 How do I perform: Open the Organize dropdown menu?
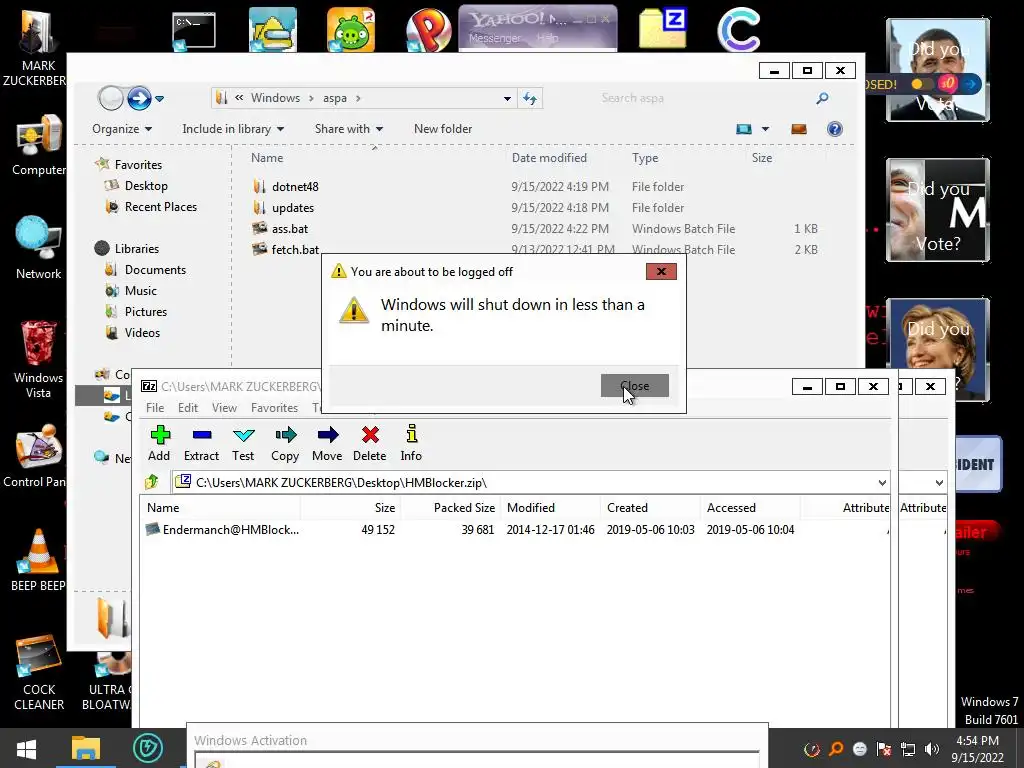[x=122, y=129]
